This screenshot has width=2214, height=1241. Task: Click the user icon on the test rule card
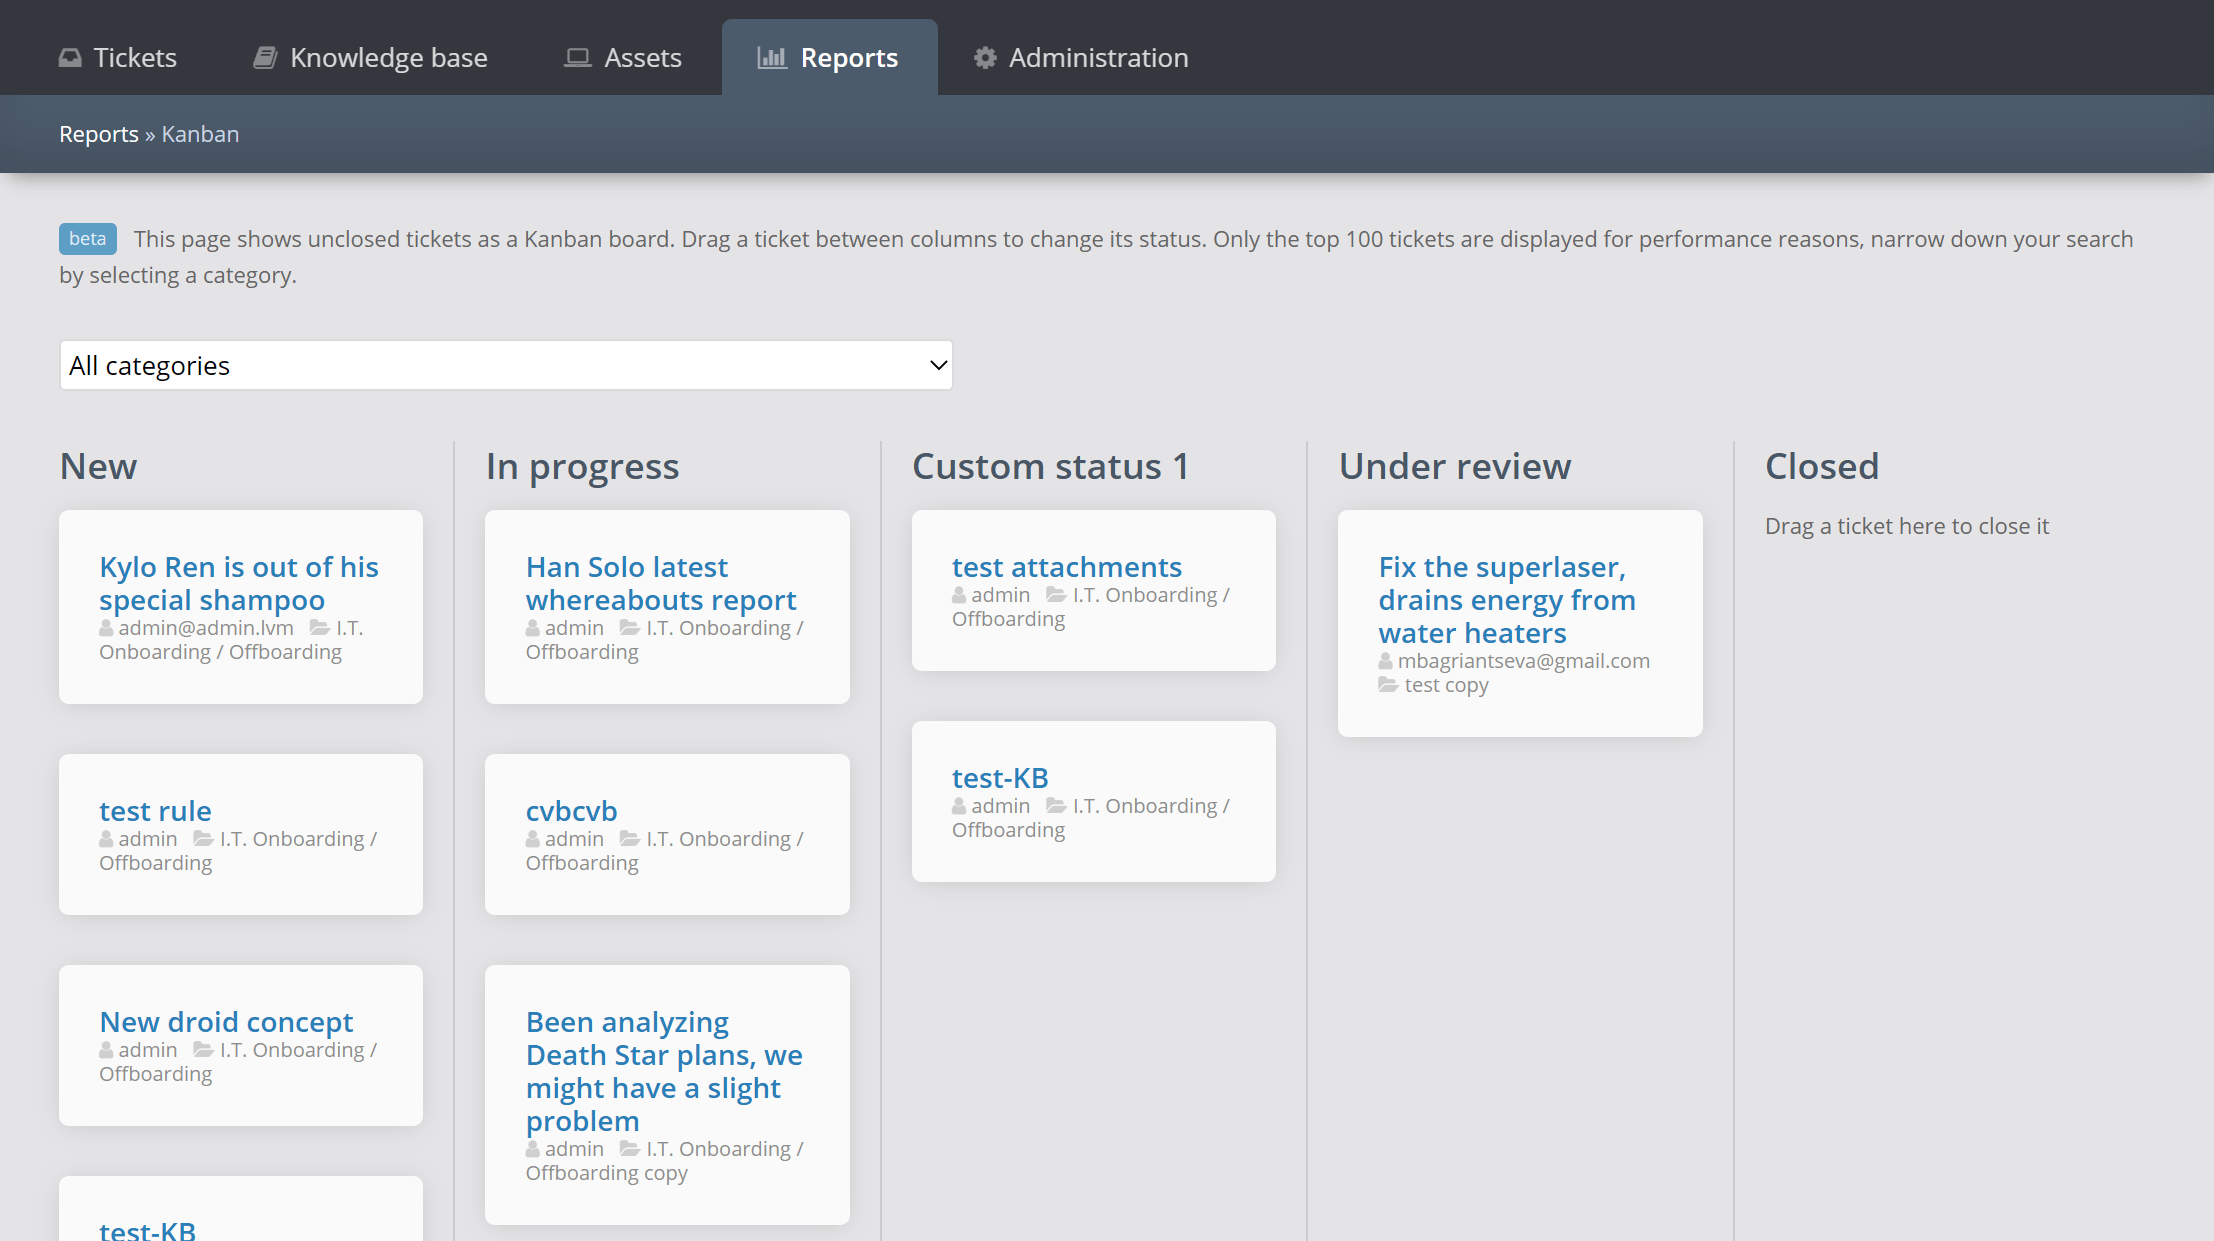(x=105, y=838)
